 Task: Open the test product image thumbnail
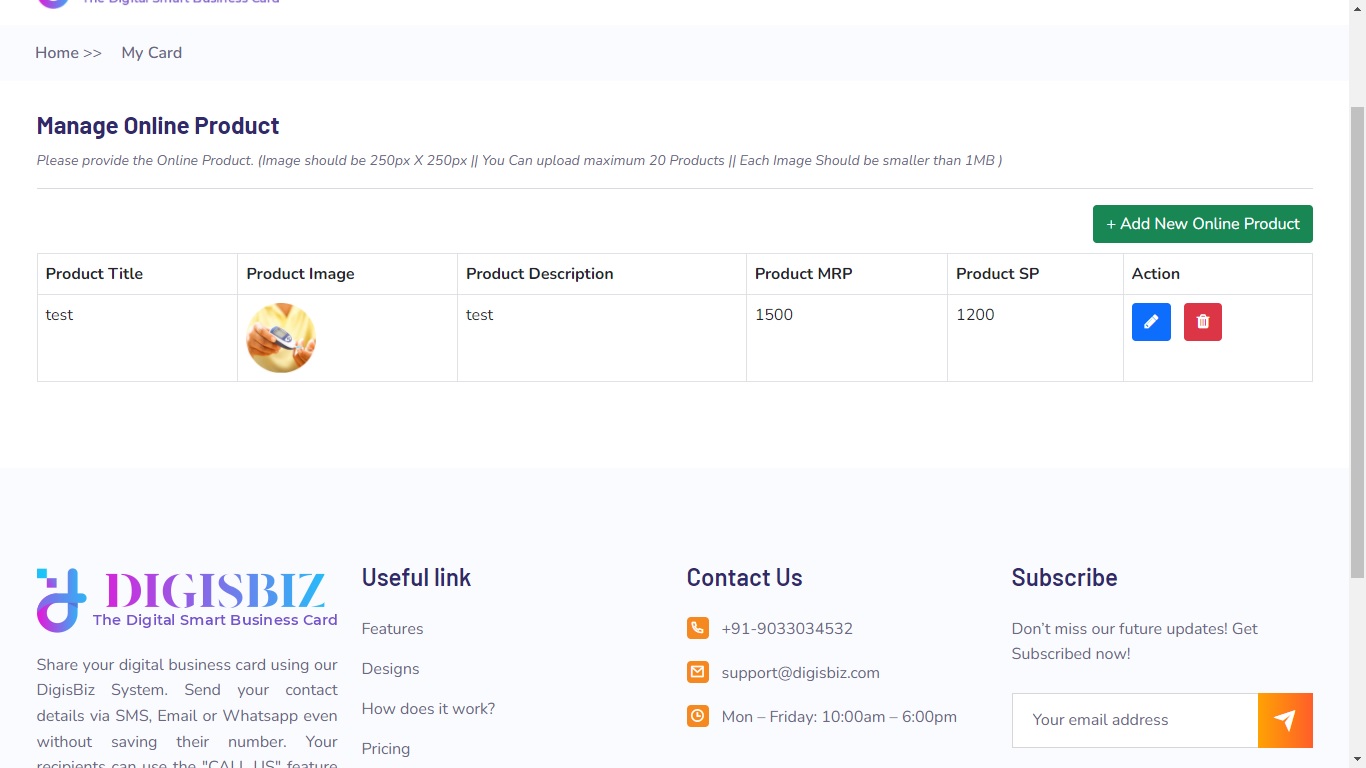point(281,338)
